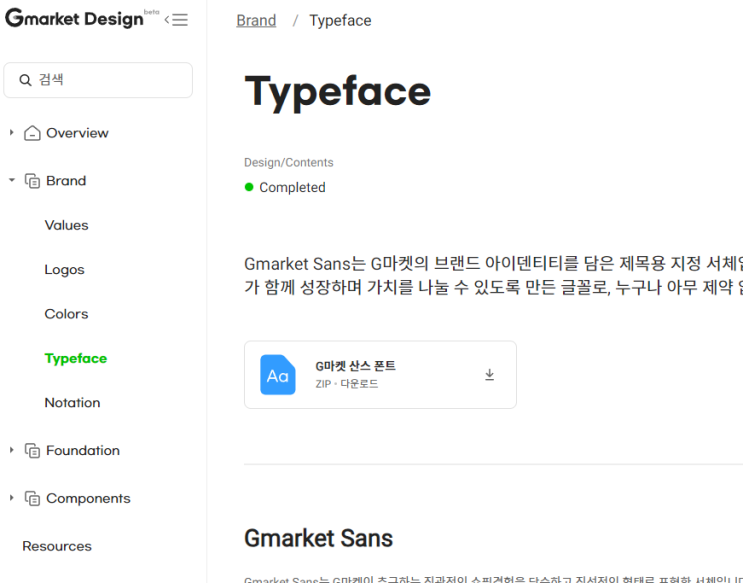Focus the 검색 search field

point(98,80)
